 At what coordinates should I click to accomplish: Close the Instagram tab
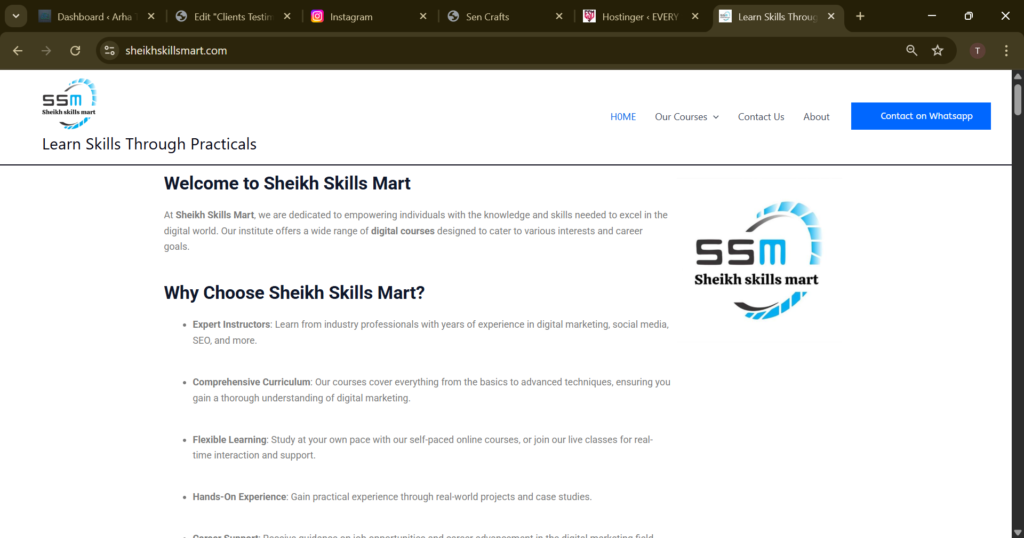click(x=423, y=16)
